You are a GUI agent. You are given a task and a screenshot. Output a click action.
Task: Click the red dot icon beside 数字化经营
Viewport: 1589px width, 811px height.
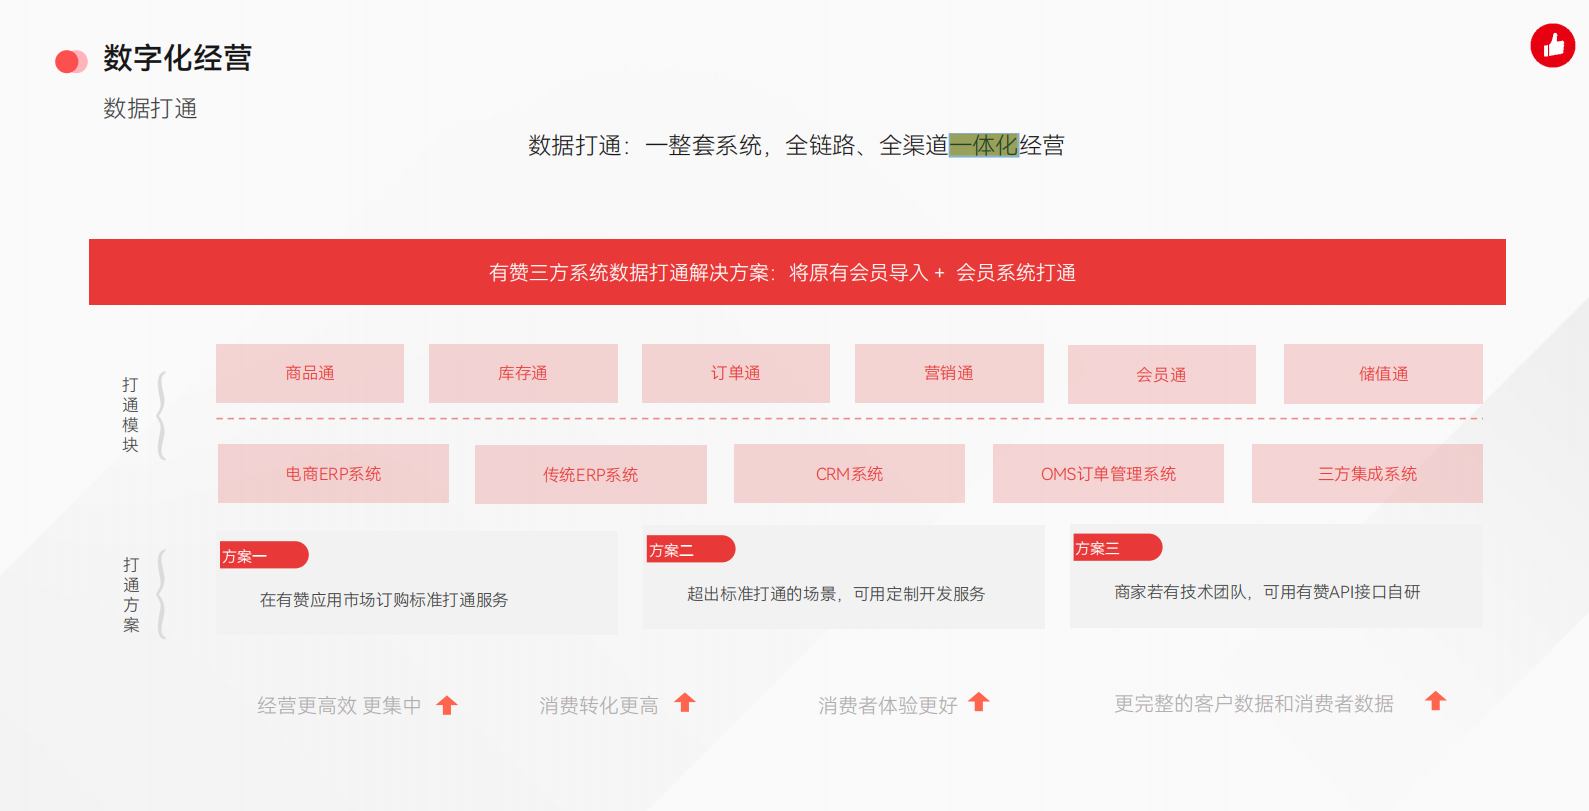click(70, 62)
